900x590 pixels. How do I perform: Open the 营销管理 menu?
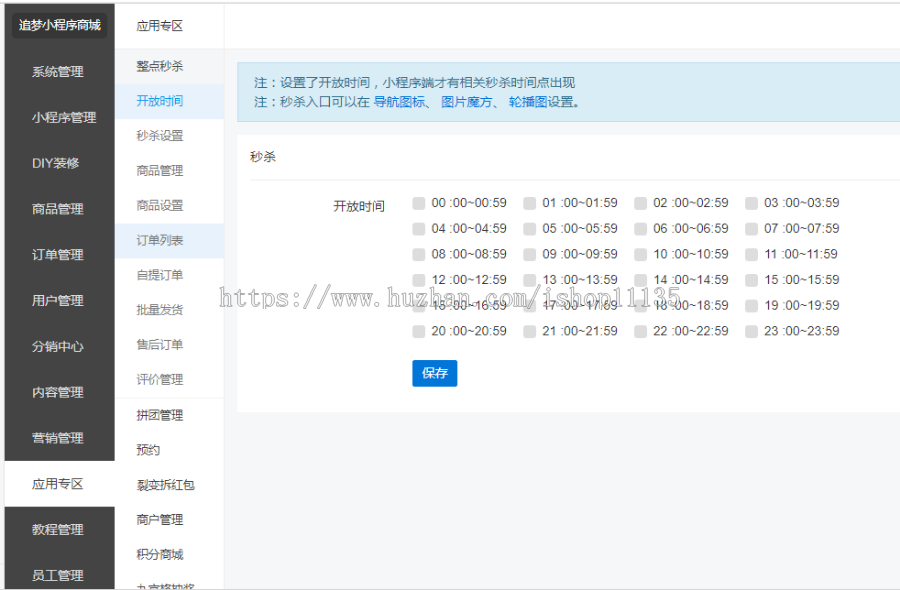(58, 438)
